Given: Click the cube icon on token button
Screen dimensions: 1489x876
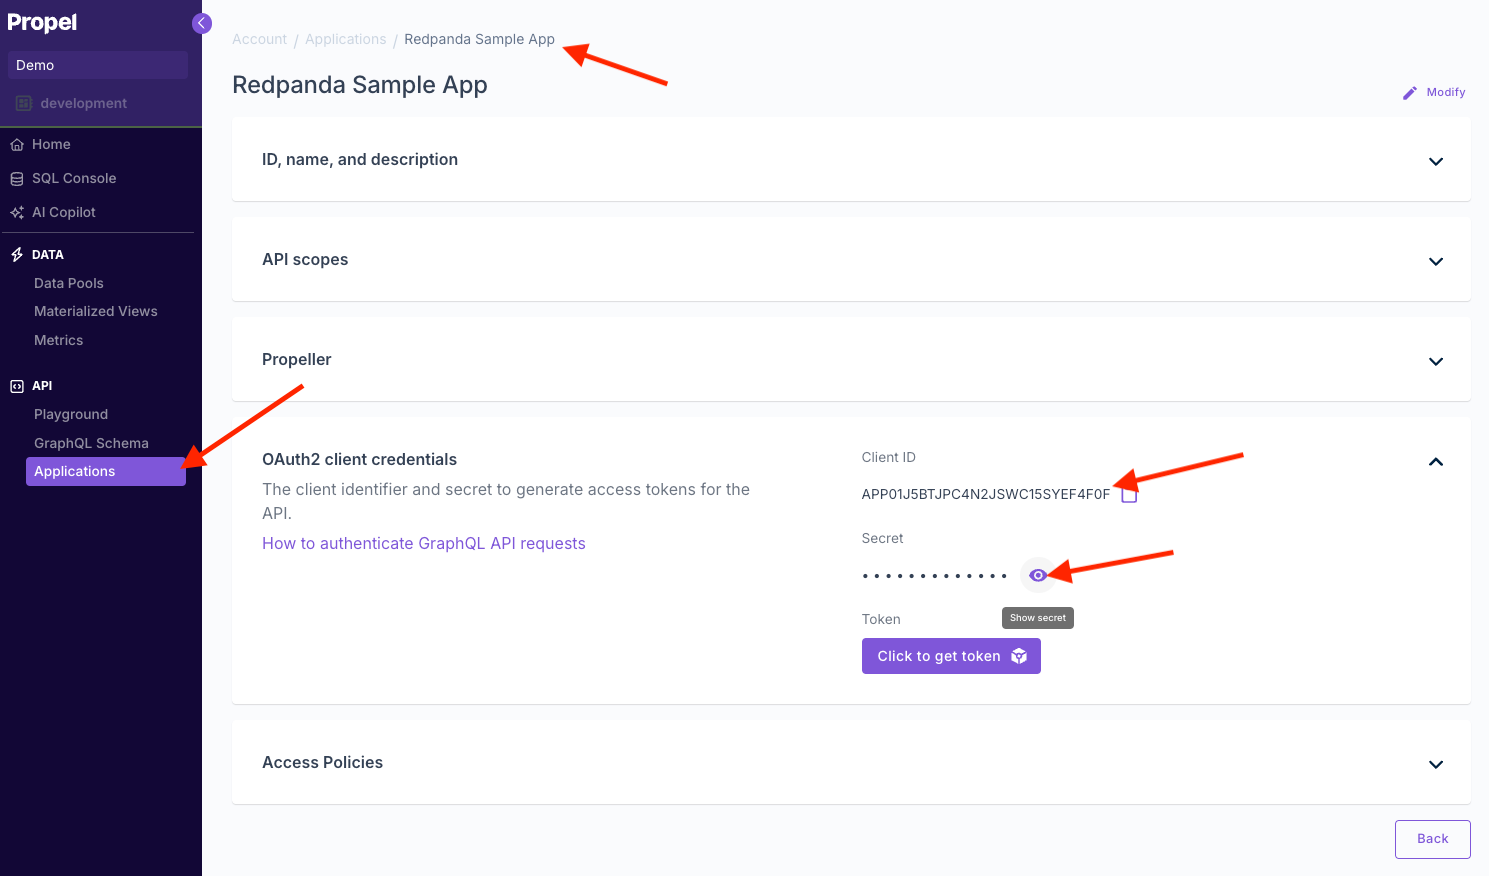Looking at the screenshot, I should tap(1019, 656).
